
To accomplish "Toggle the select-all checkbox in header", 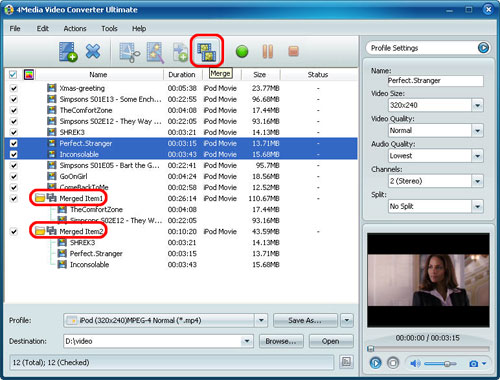I will 13,74.
